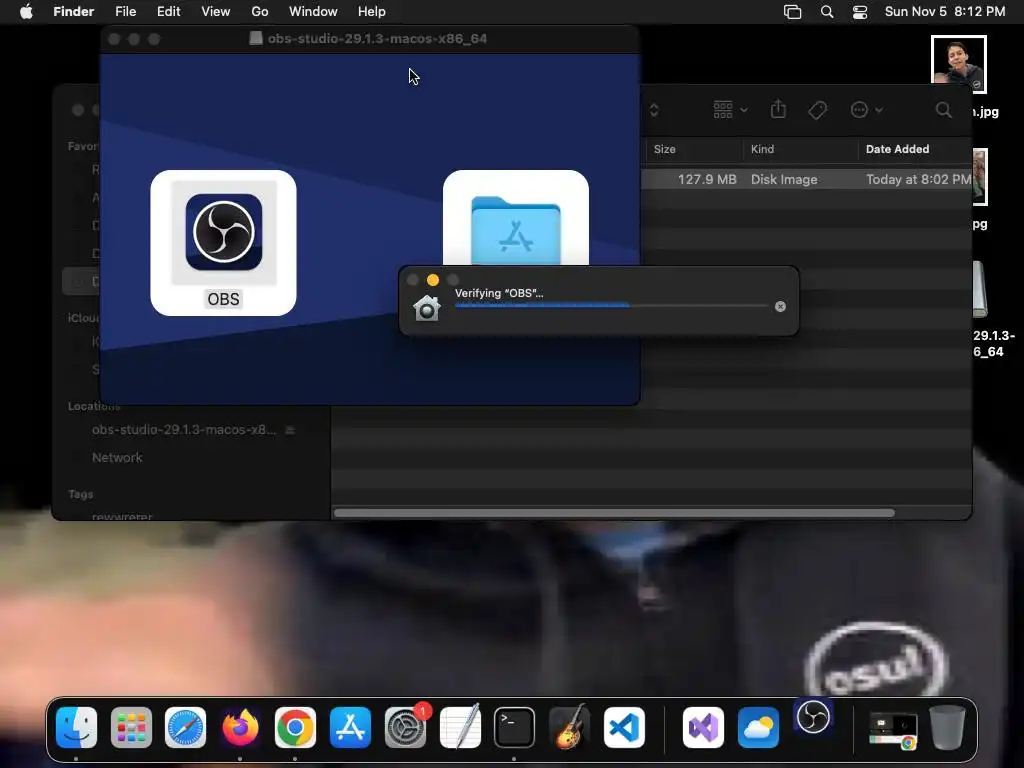Screen dimensions: 1024x768
Task: Open the App Store from the Dock
Action: 350,728
